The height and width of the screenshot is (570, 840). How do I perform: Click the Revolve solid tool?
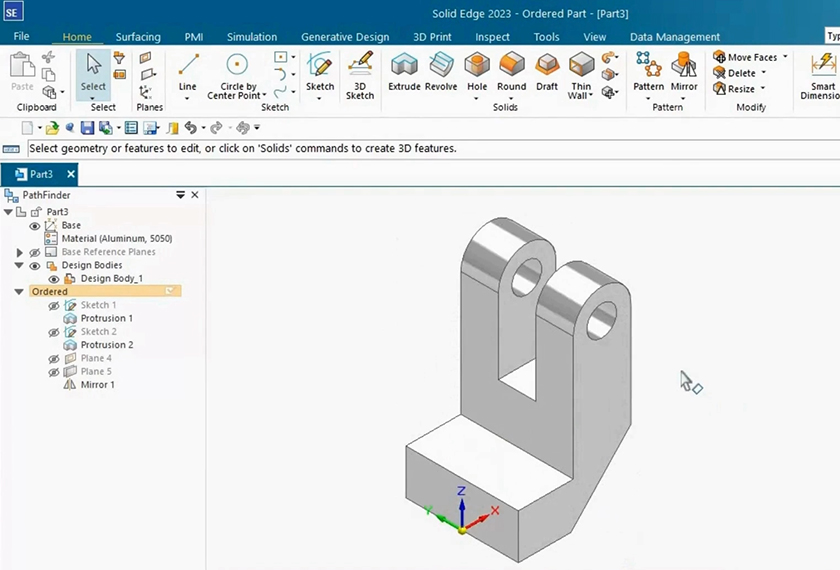441,71
